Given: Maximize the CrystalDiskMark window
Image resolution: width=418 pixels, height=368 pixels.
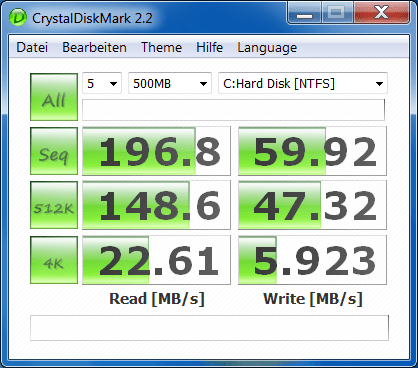Looking at the screenshot, I should tap(337, 13).
